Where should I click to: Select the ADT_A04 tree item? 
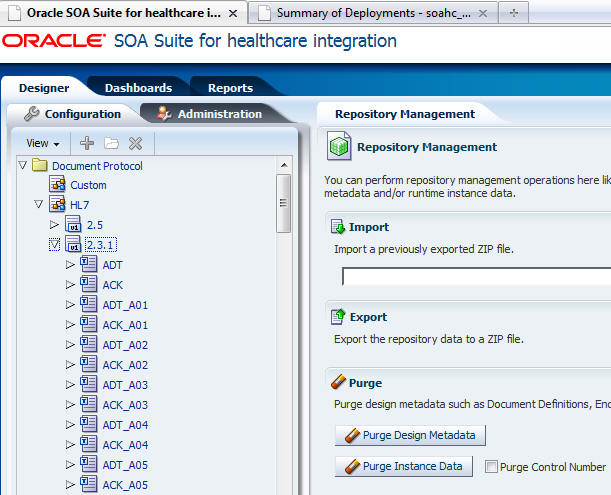pos(125,425)
